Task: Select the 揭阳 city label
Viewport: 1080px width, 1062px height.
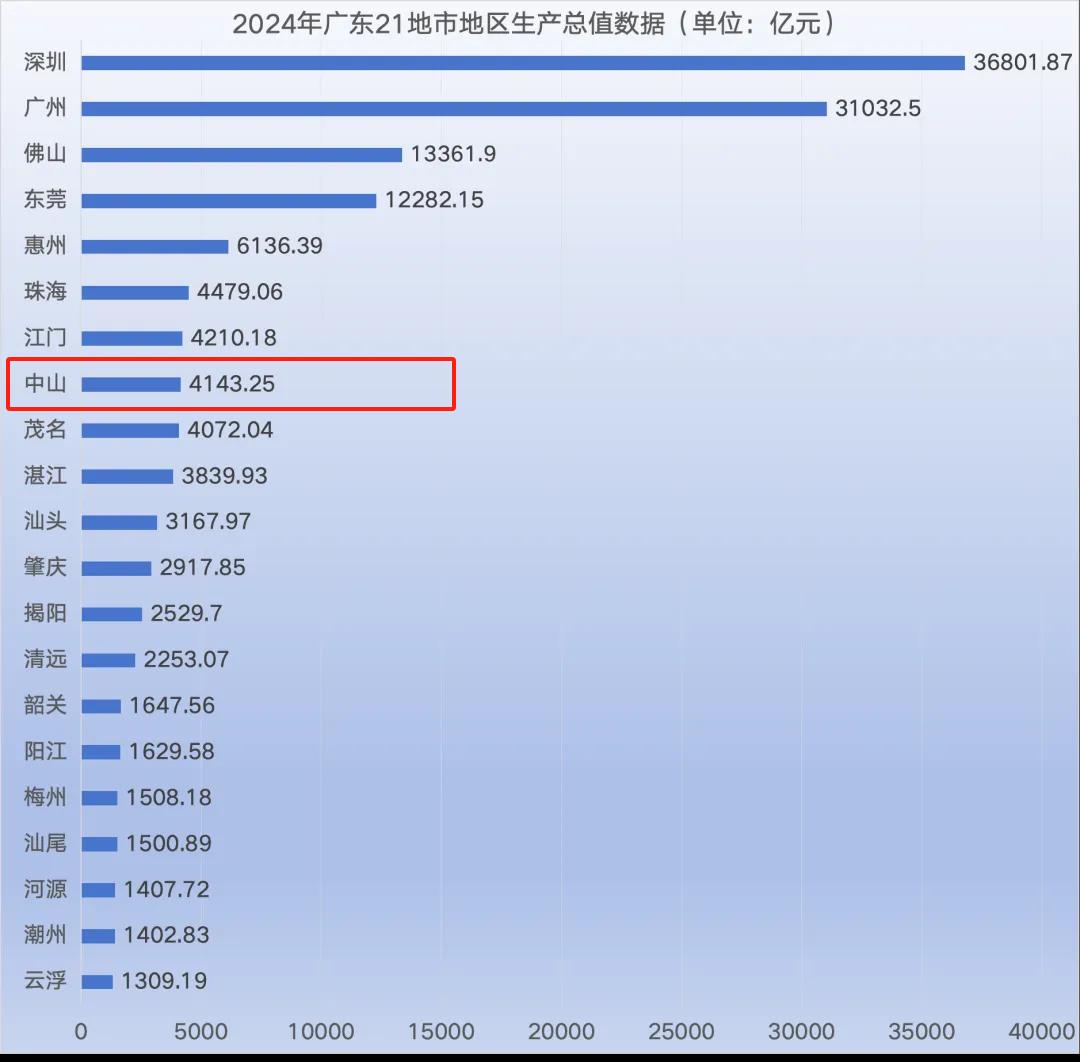Action: coord(45,613)
